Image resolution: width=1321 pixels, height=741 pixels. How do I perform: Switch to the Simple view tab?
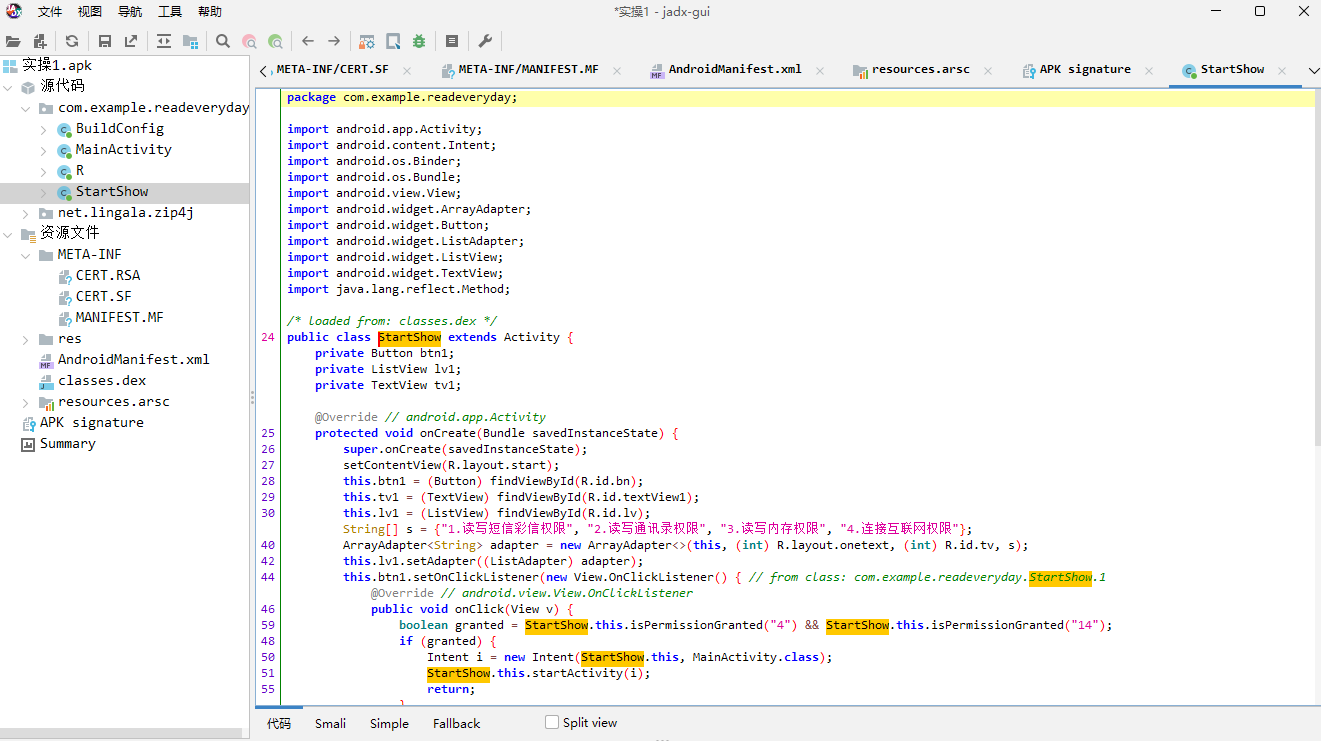pos(389,723)
